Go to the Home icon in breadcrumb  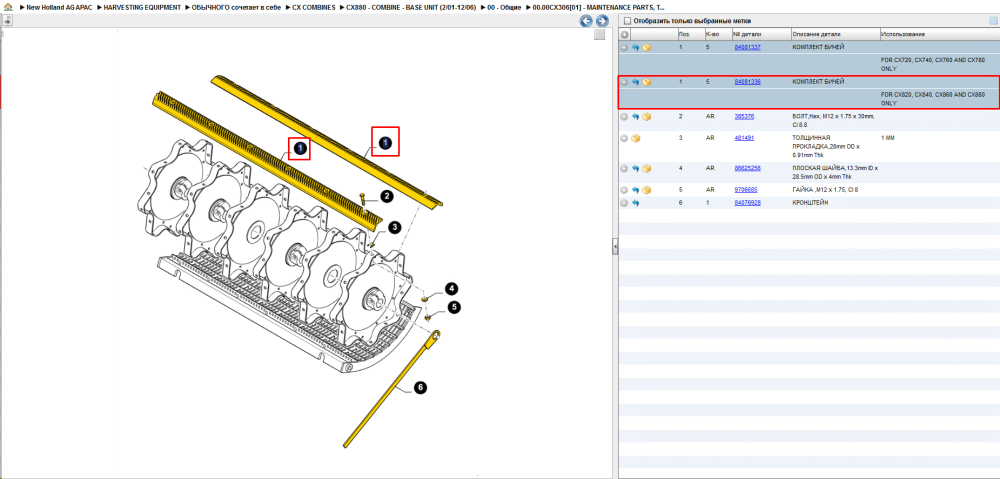coord(7,7)
